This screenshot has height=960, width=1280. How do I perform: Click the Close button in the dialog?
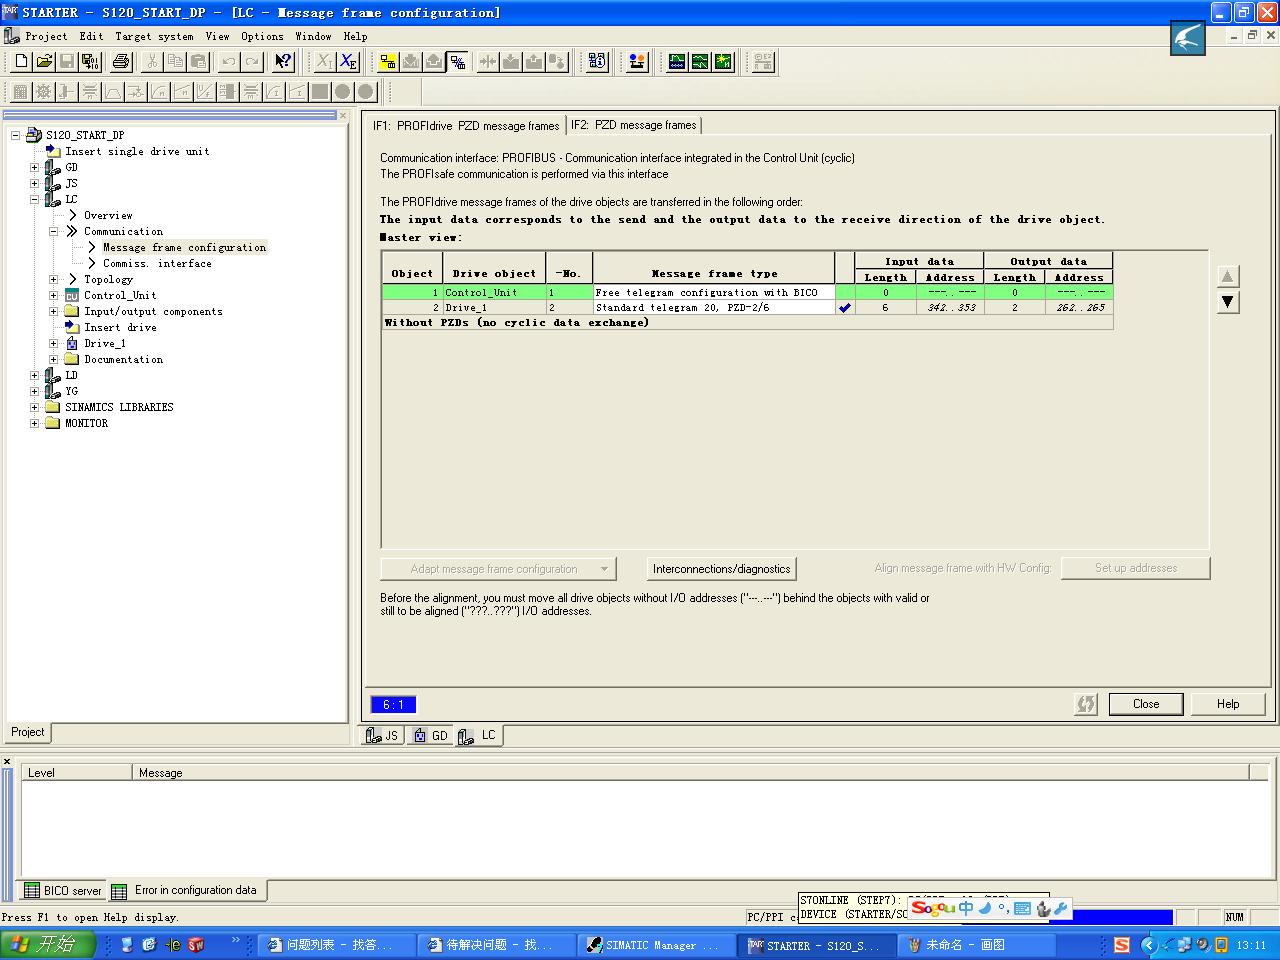[1146, 704]
